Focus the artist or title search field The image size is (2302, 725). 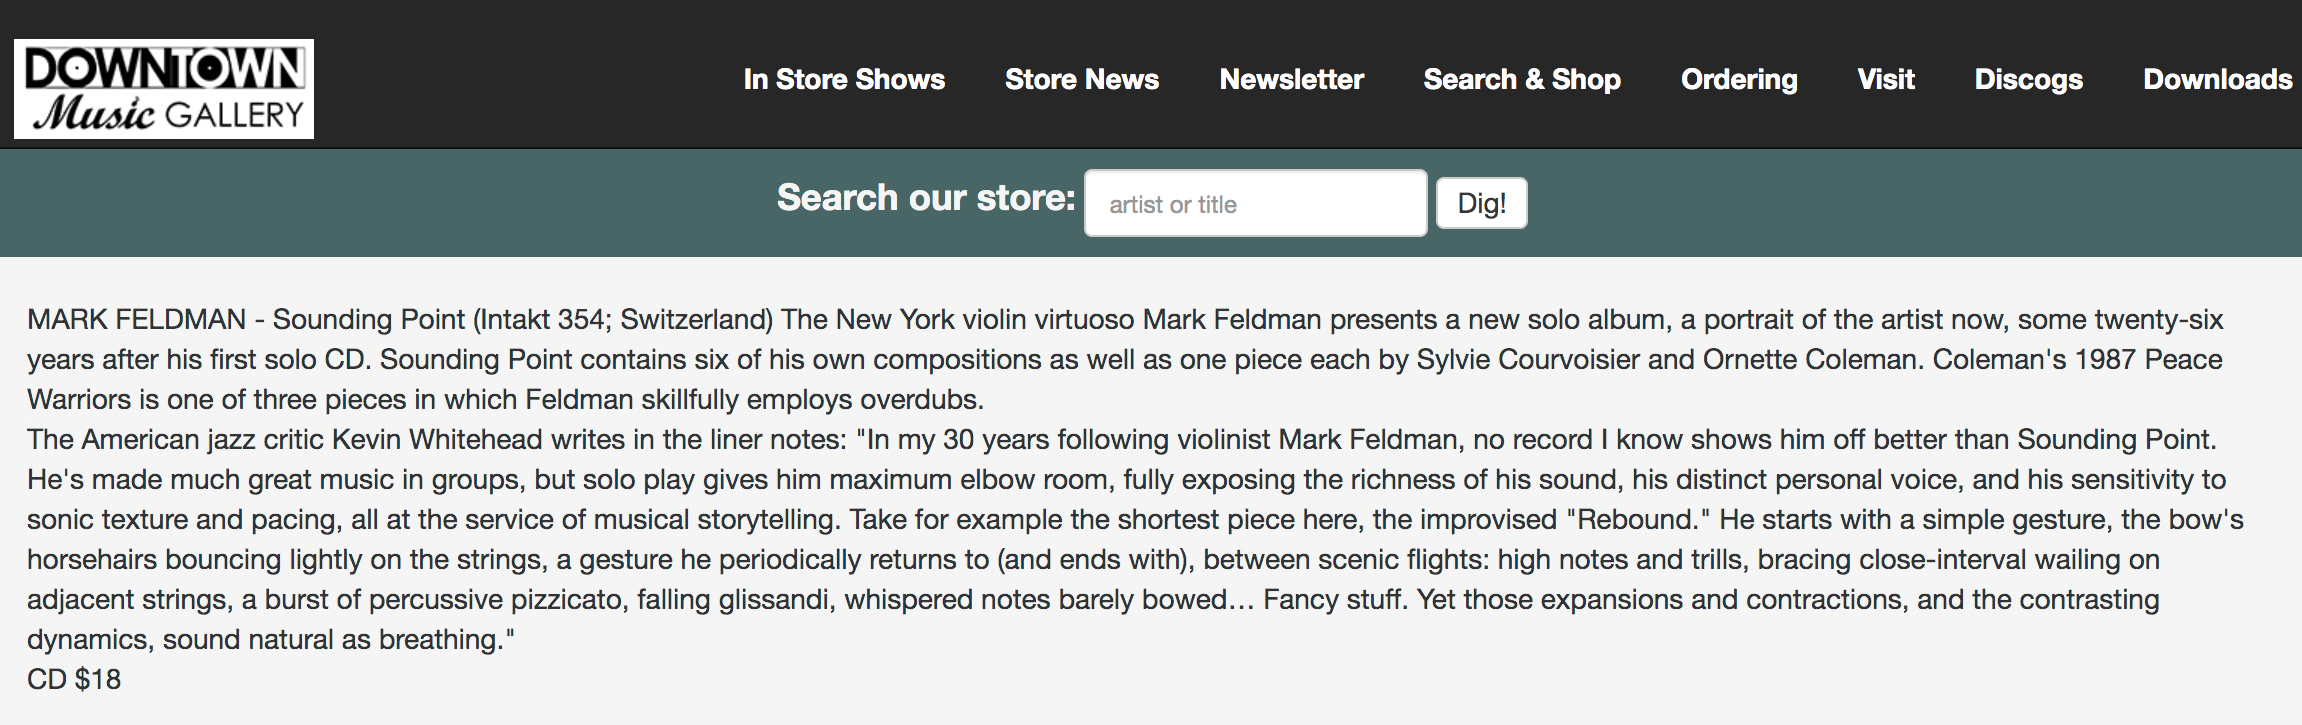click(x=1255, y=203)
